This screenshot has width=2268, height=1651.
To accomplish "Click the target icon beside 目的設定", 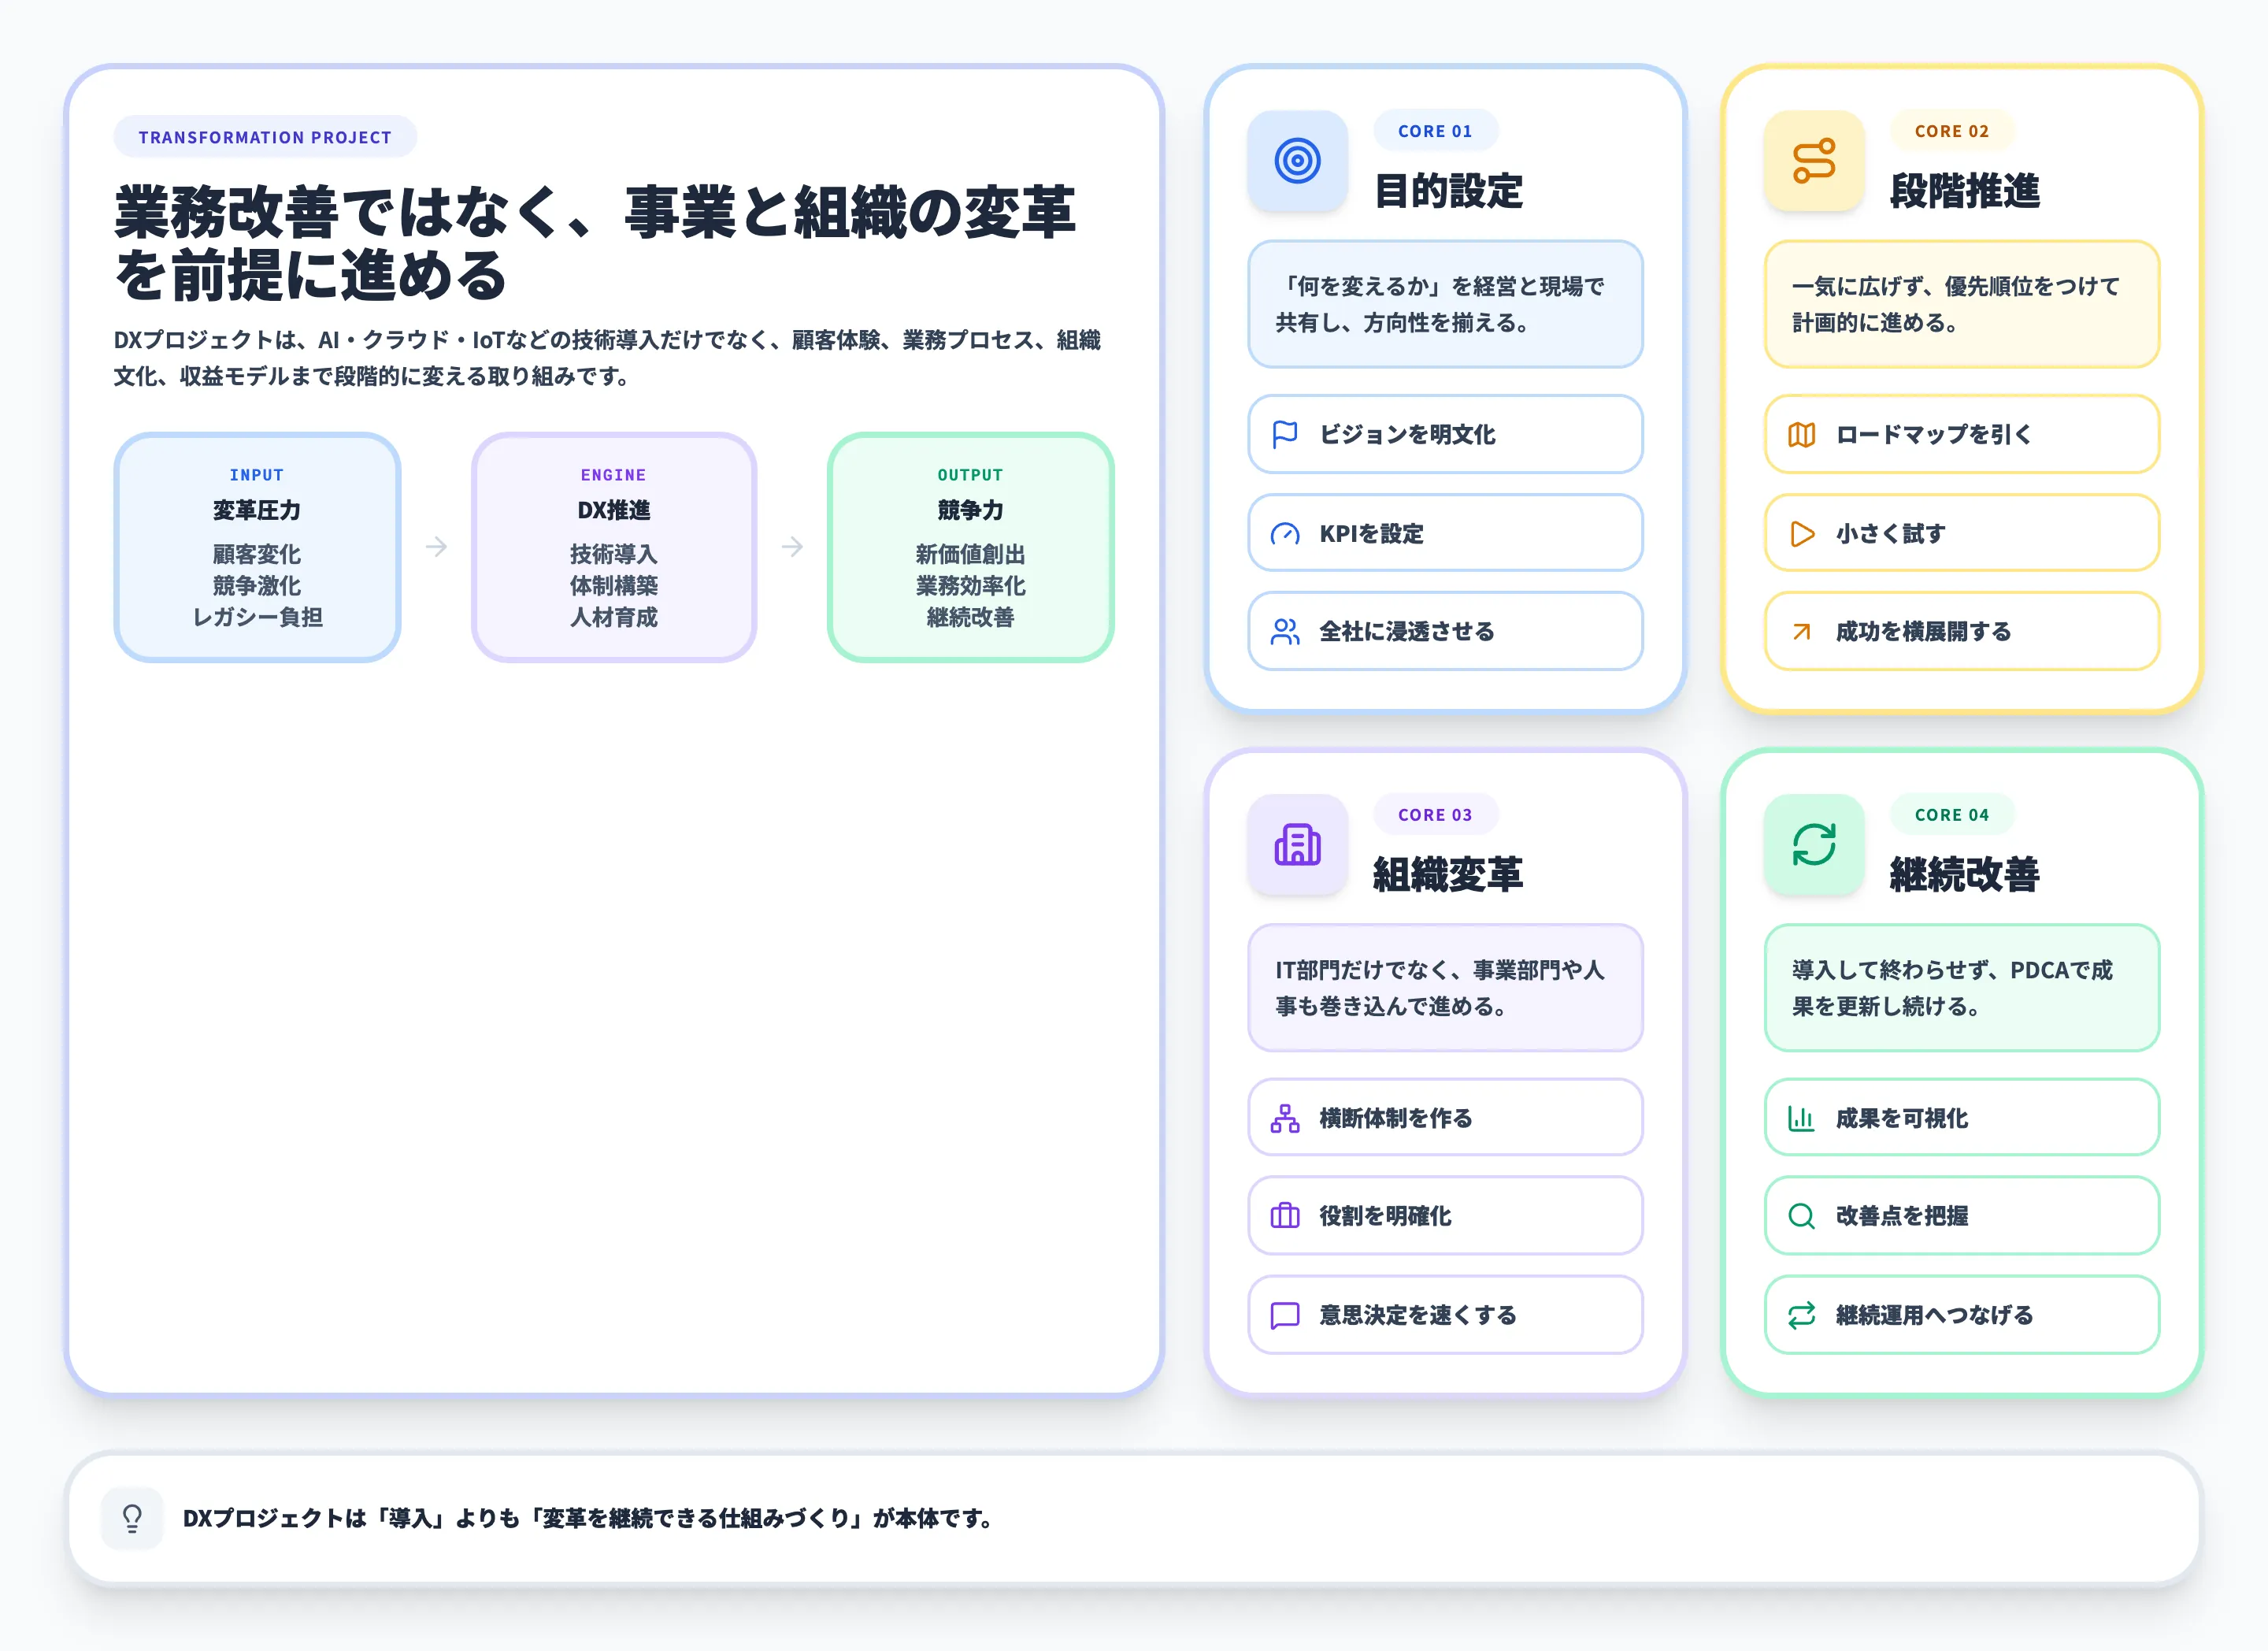I will pos(1297,160).
